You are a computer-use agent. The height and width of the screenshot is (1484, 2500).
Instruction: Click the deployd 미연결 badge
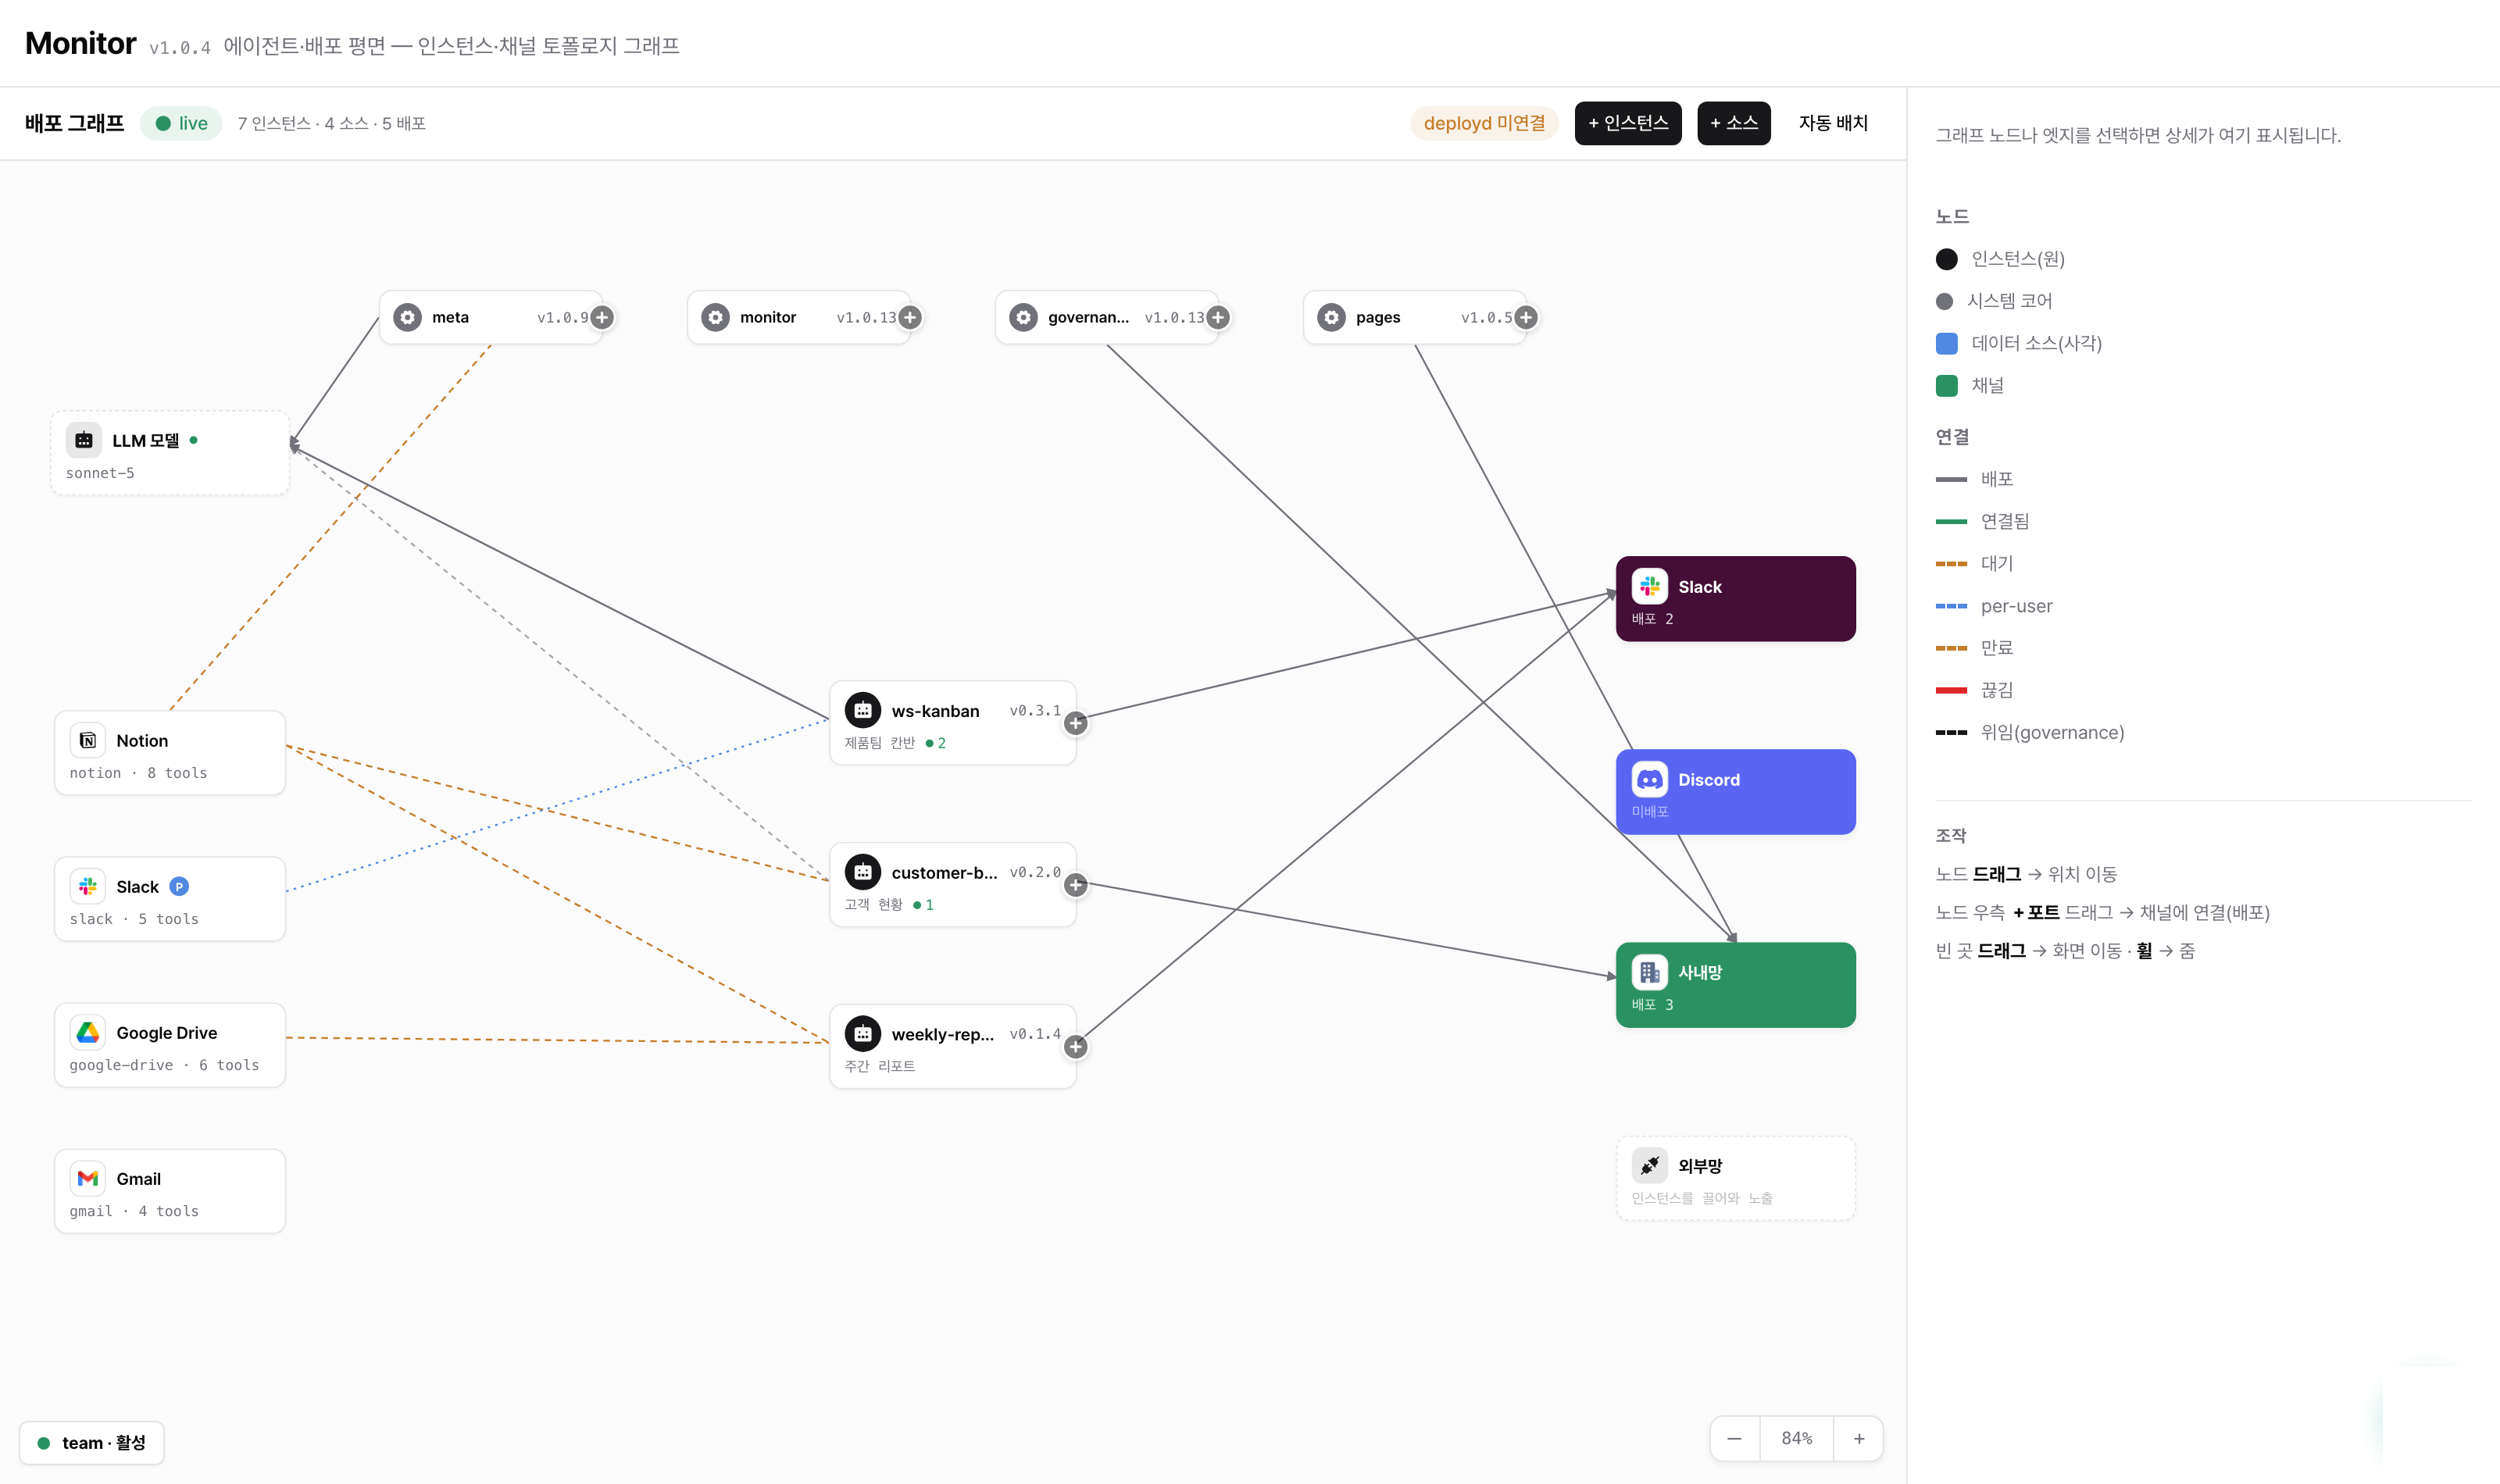tap(1484, 123)
